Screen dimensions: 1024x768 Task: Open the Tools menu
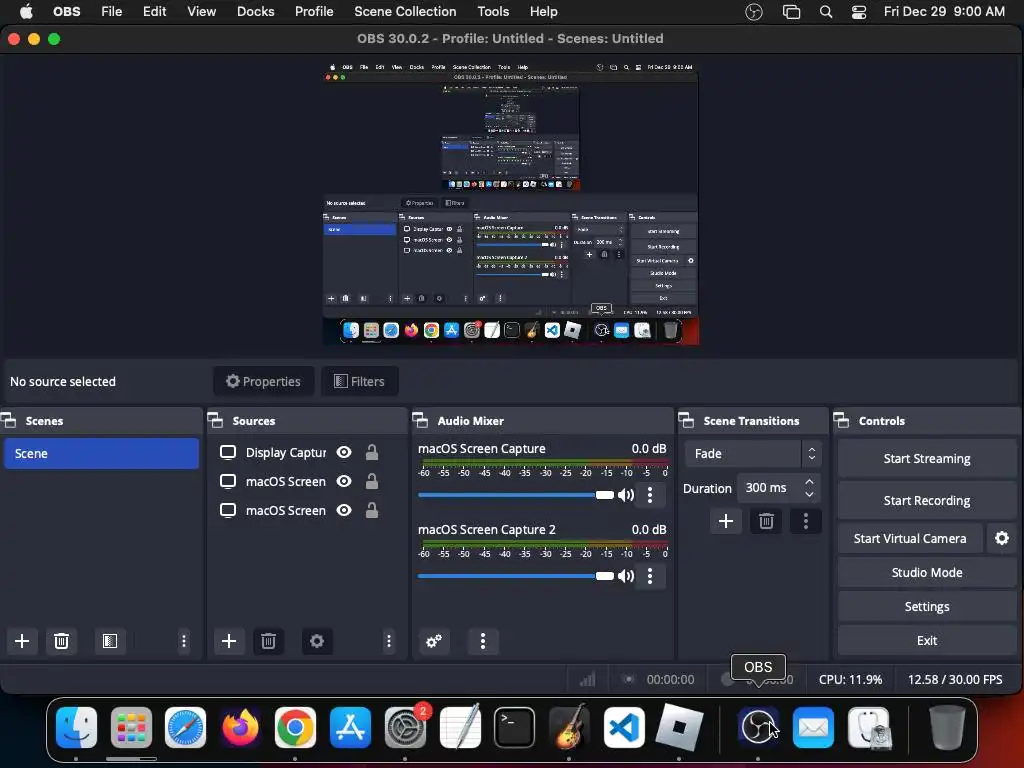point(493,12)
